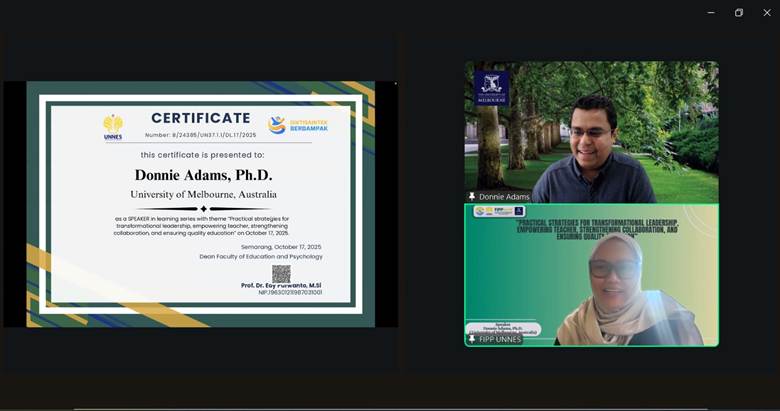The width and height of the screenshot is (780, 411).
Task: Click the name Donnie Adams, Ph.D. on certificate
Action: pos(203,175)
